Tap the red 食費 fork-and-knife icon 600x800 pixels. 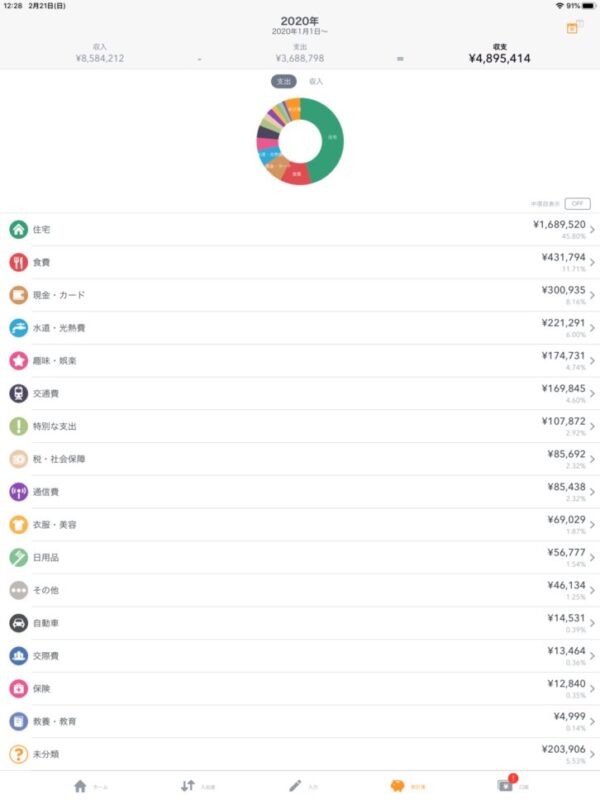tap(19, 262)
